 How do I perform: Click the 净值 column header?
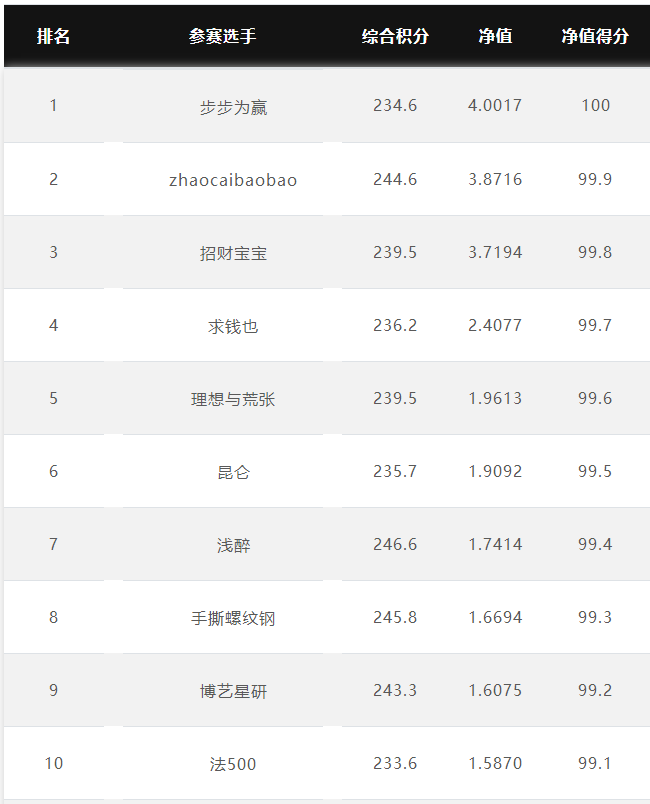[x=495, y=36]
